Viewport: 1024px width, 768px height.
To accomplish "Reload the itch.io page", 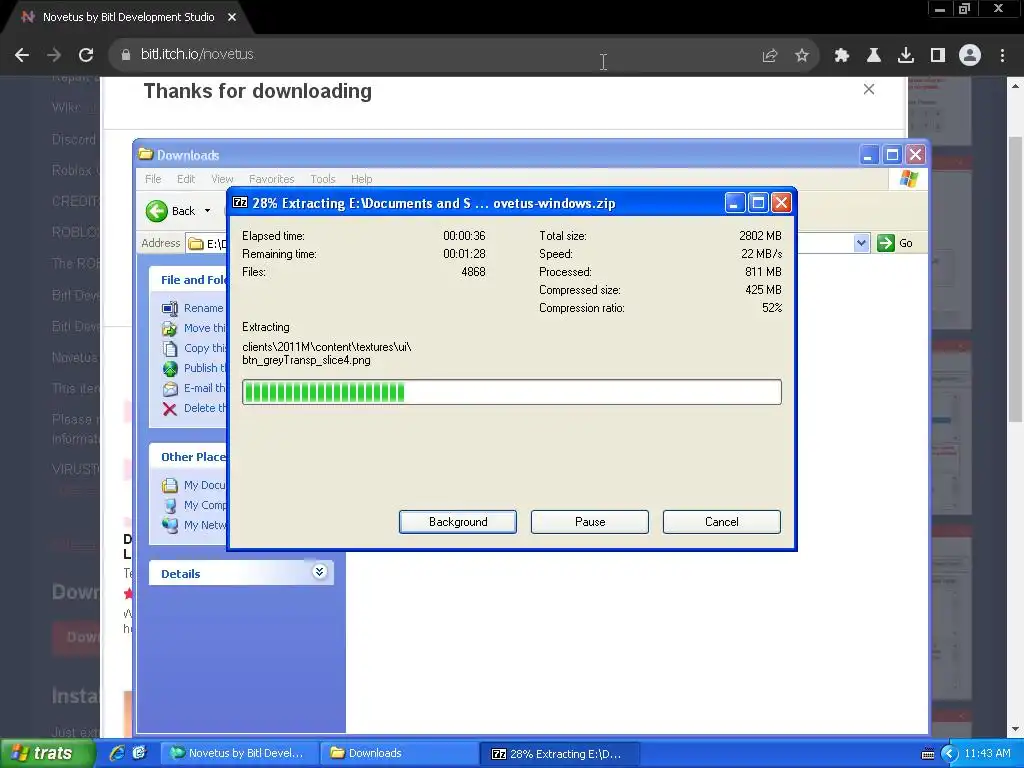I will [86, 55].
